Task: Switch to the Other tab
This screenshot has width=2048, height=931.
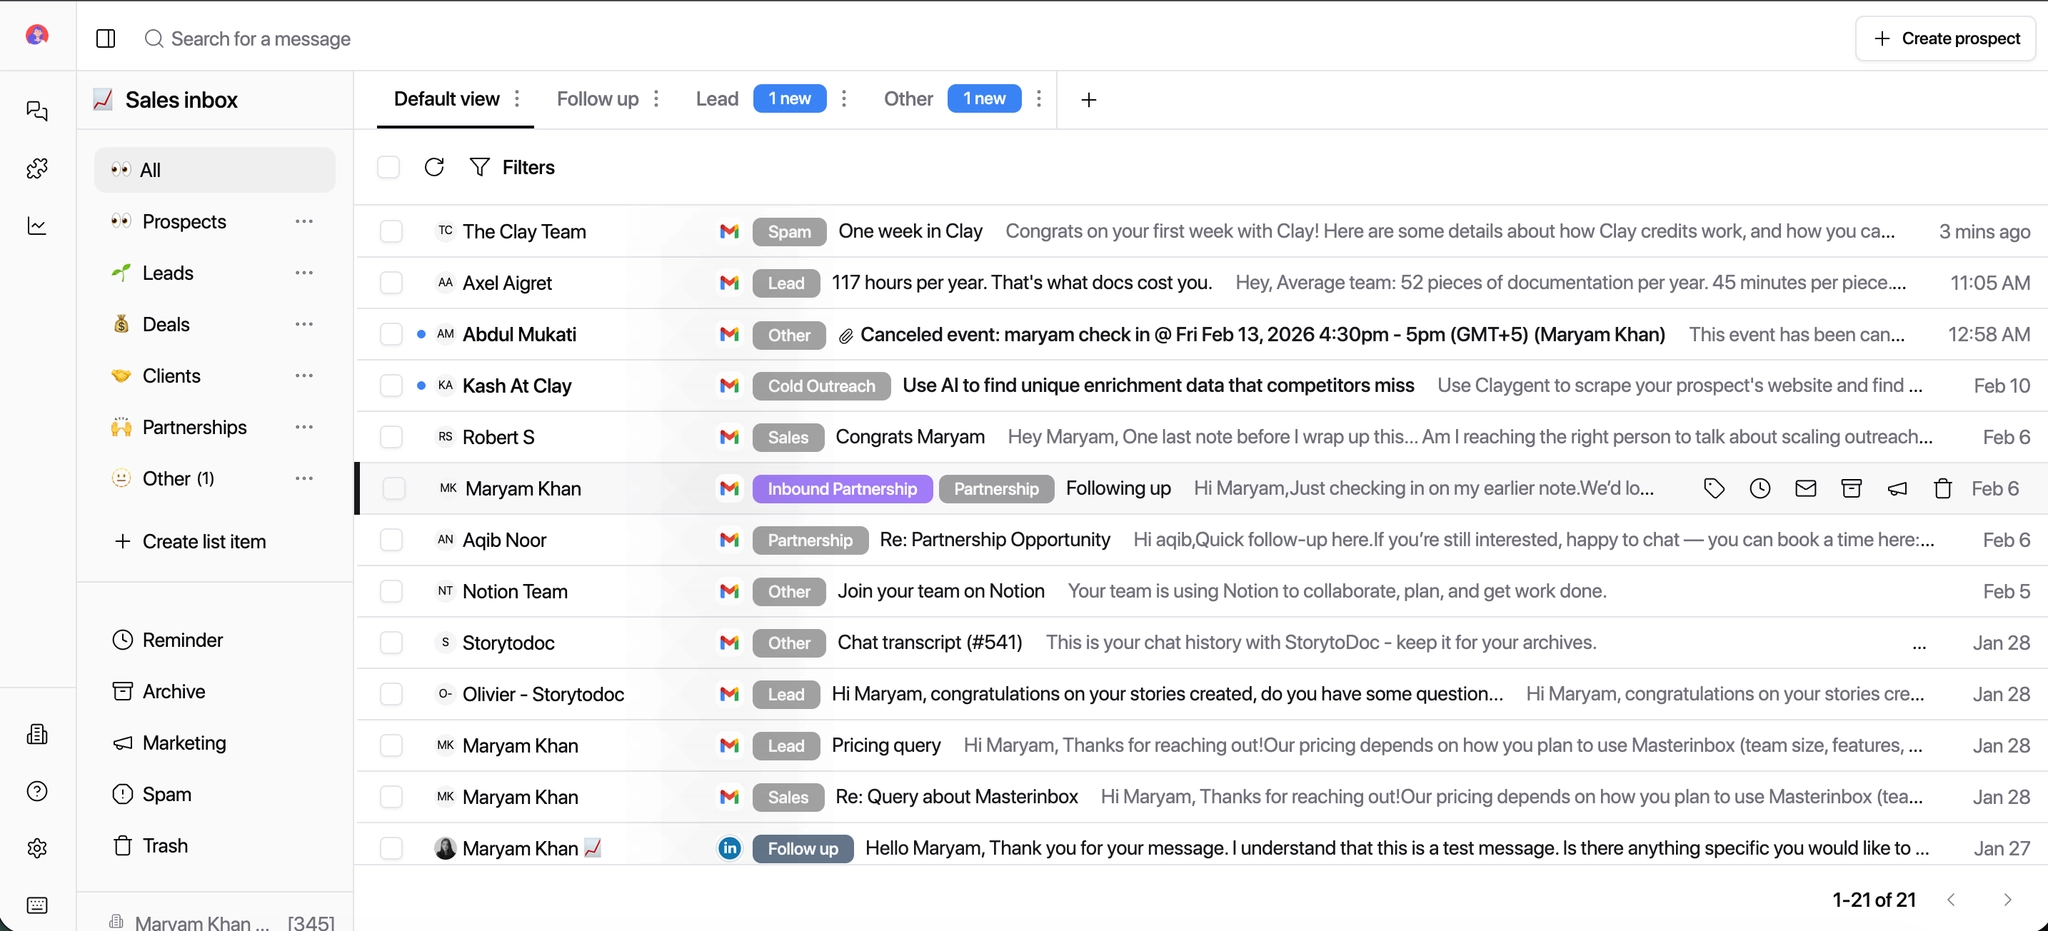Action: tap(907, 98)
